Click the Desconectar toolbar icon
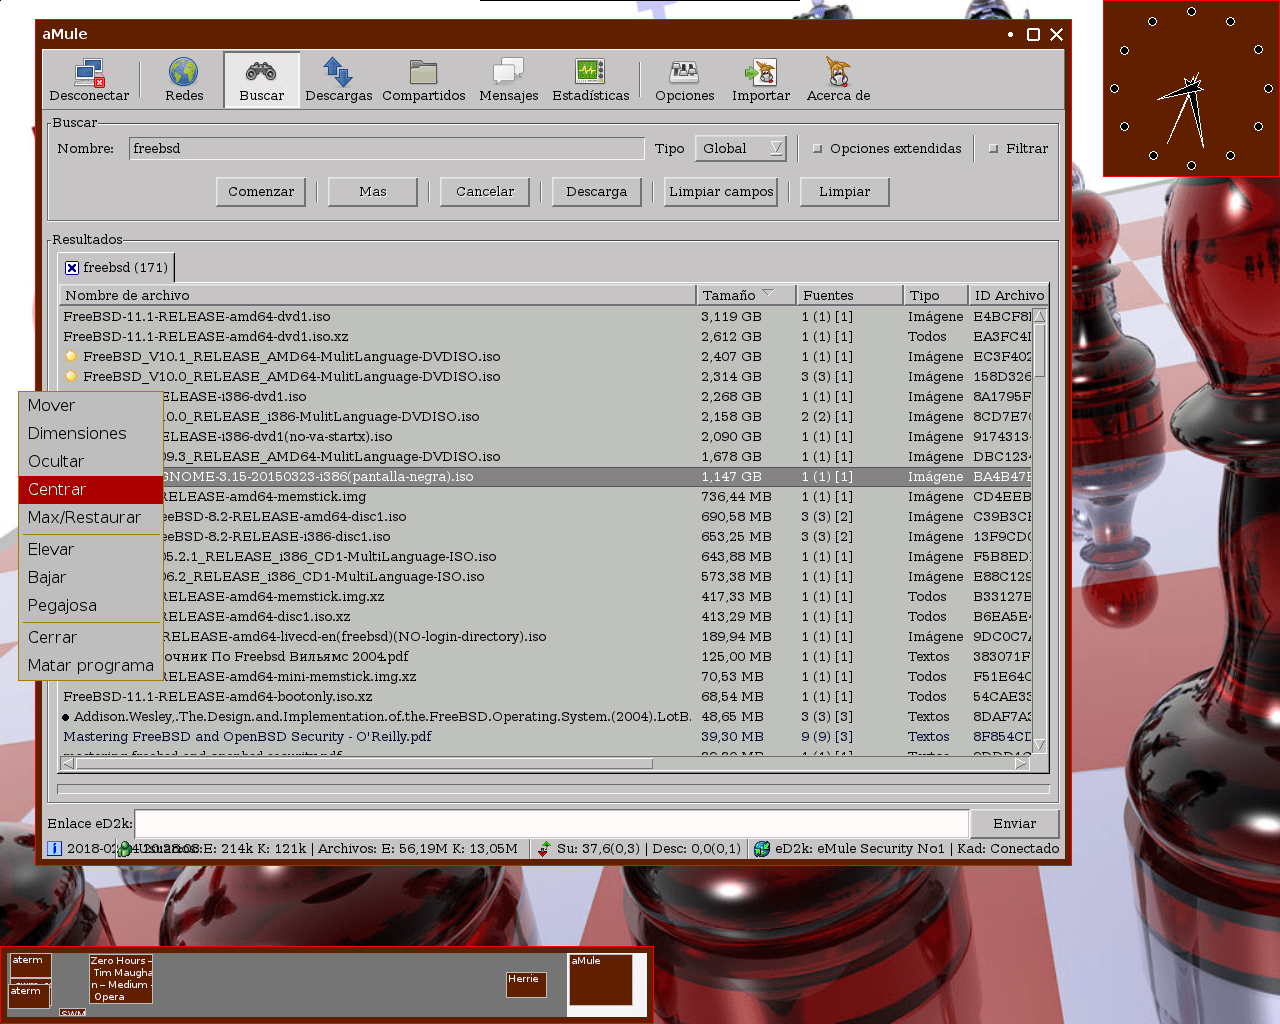This screenshot has width=1280, height=1024. (89, 80)
